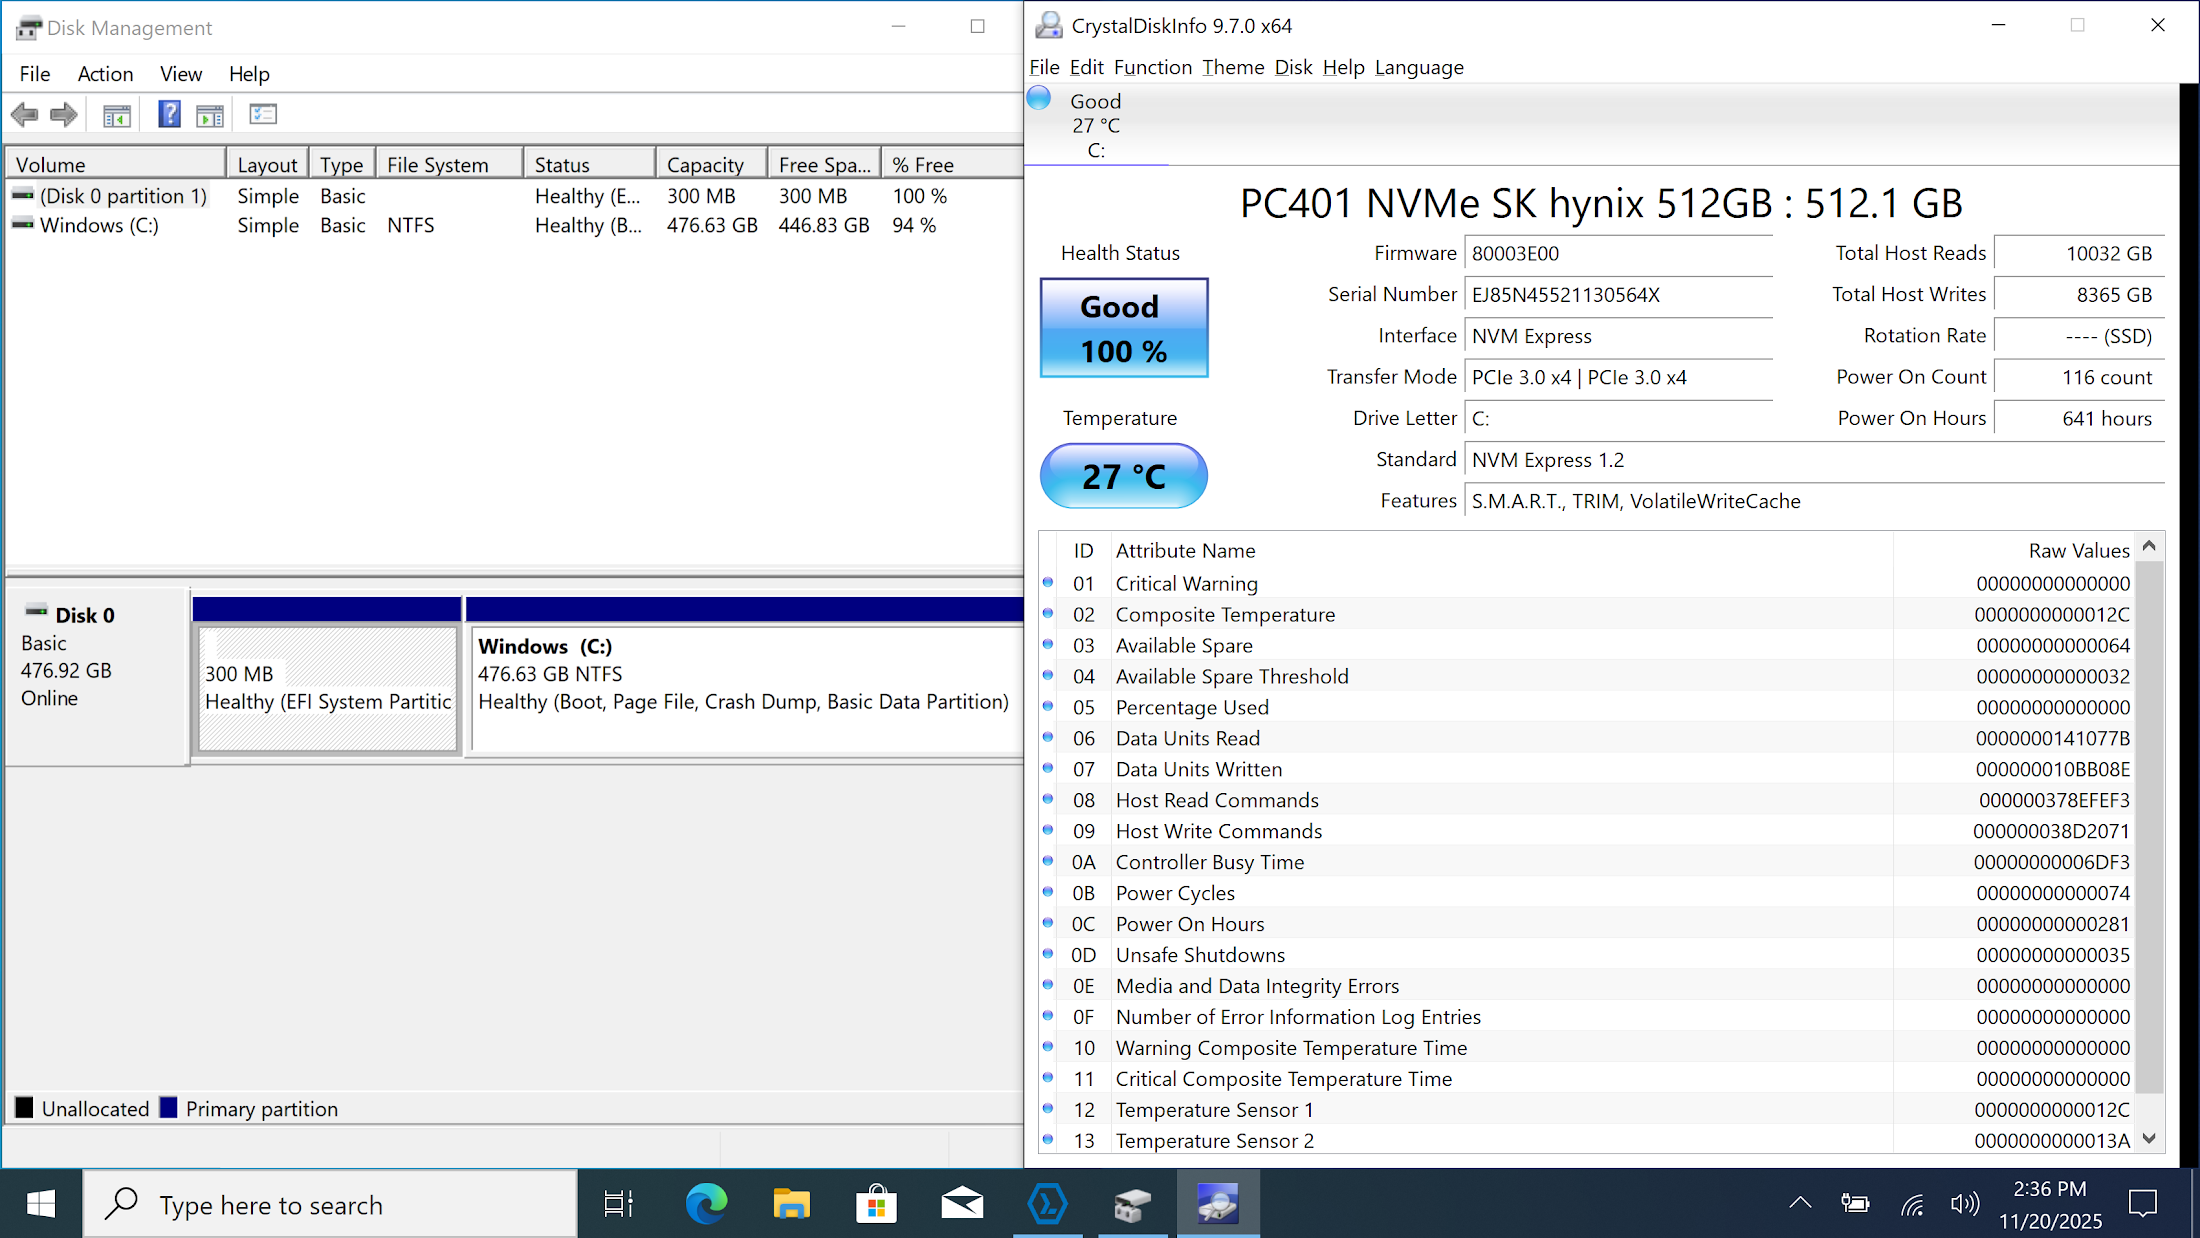Open Microsoft Edge from the taskbar
2200x1238 pixels.
pyautogui.click(x=706, y=1204)
